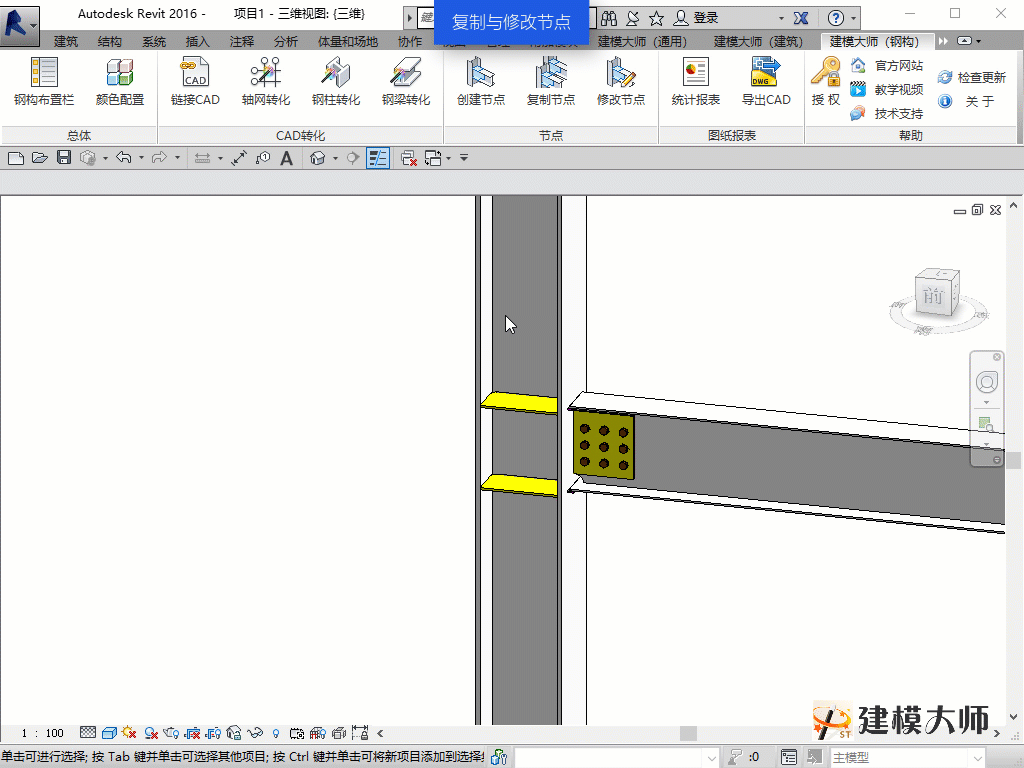Expand the view control bar arrow
Viewport: 1024px width, 768px height.
(x=380, y=733)
